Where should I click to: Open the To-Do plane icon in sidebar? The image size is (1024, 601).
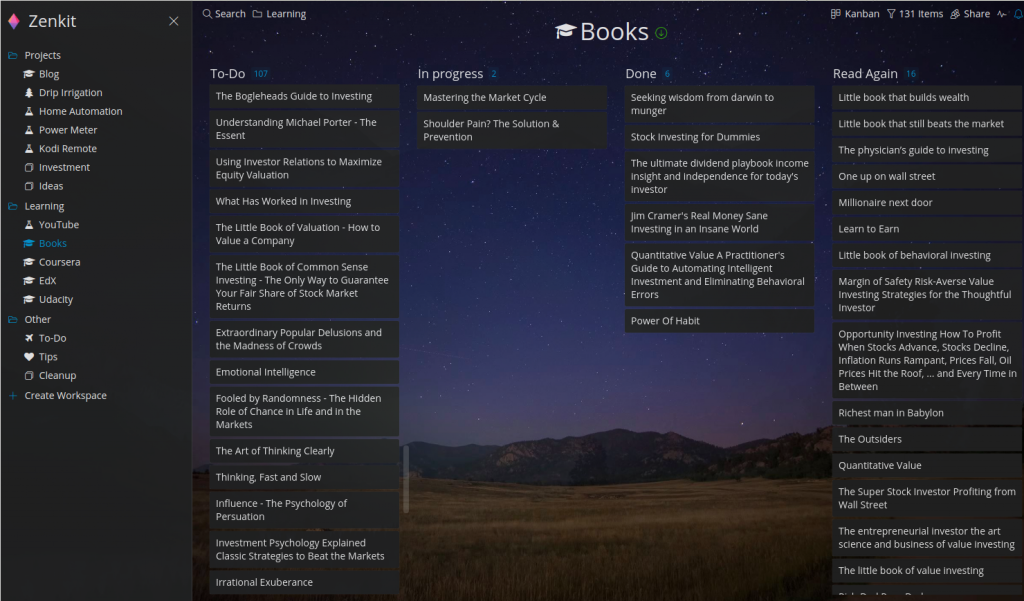tap(29, 338)
